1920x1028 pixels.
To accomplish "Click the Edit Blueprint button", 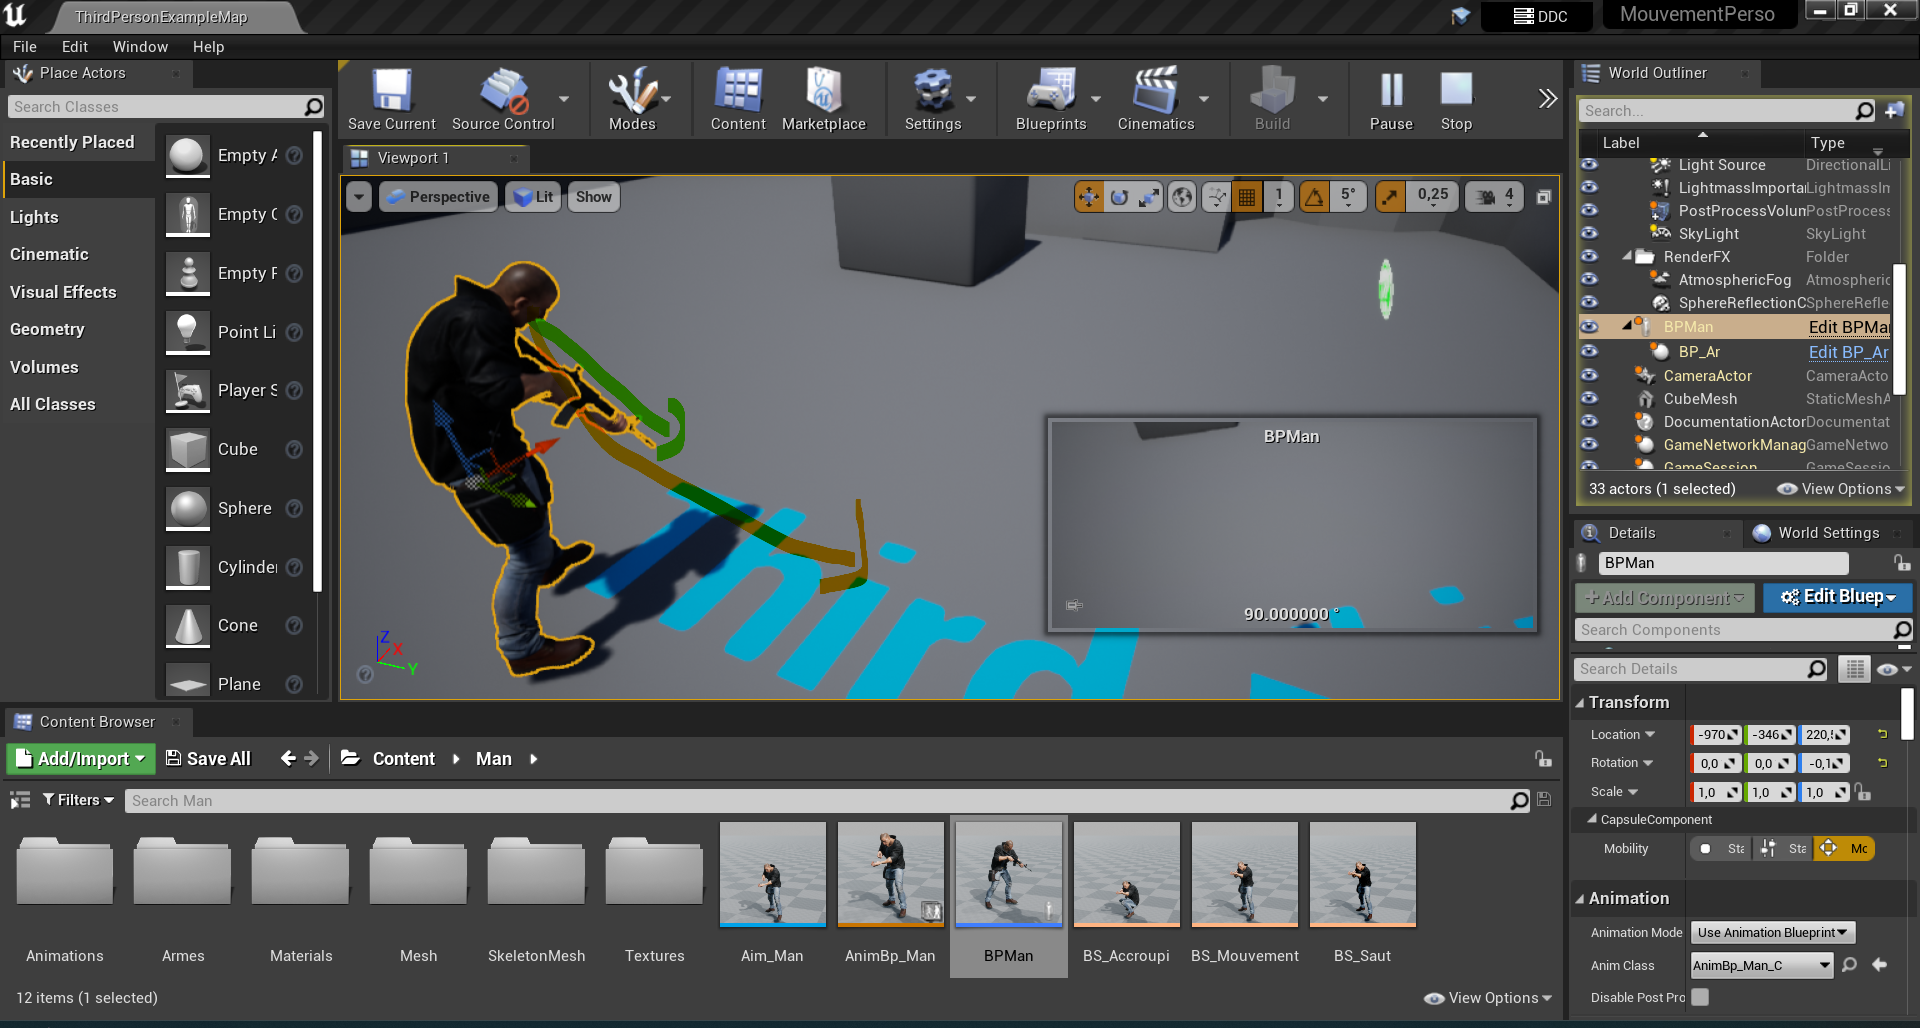I will (1837, 597).
